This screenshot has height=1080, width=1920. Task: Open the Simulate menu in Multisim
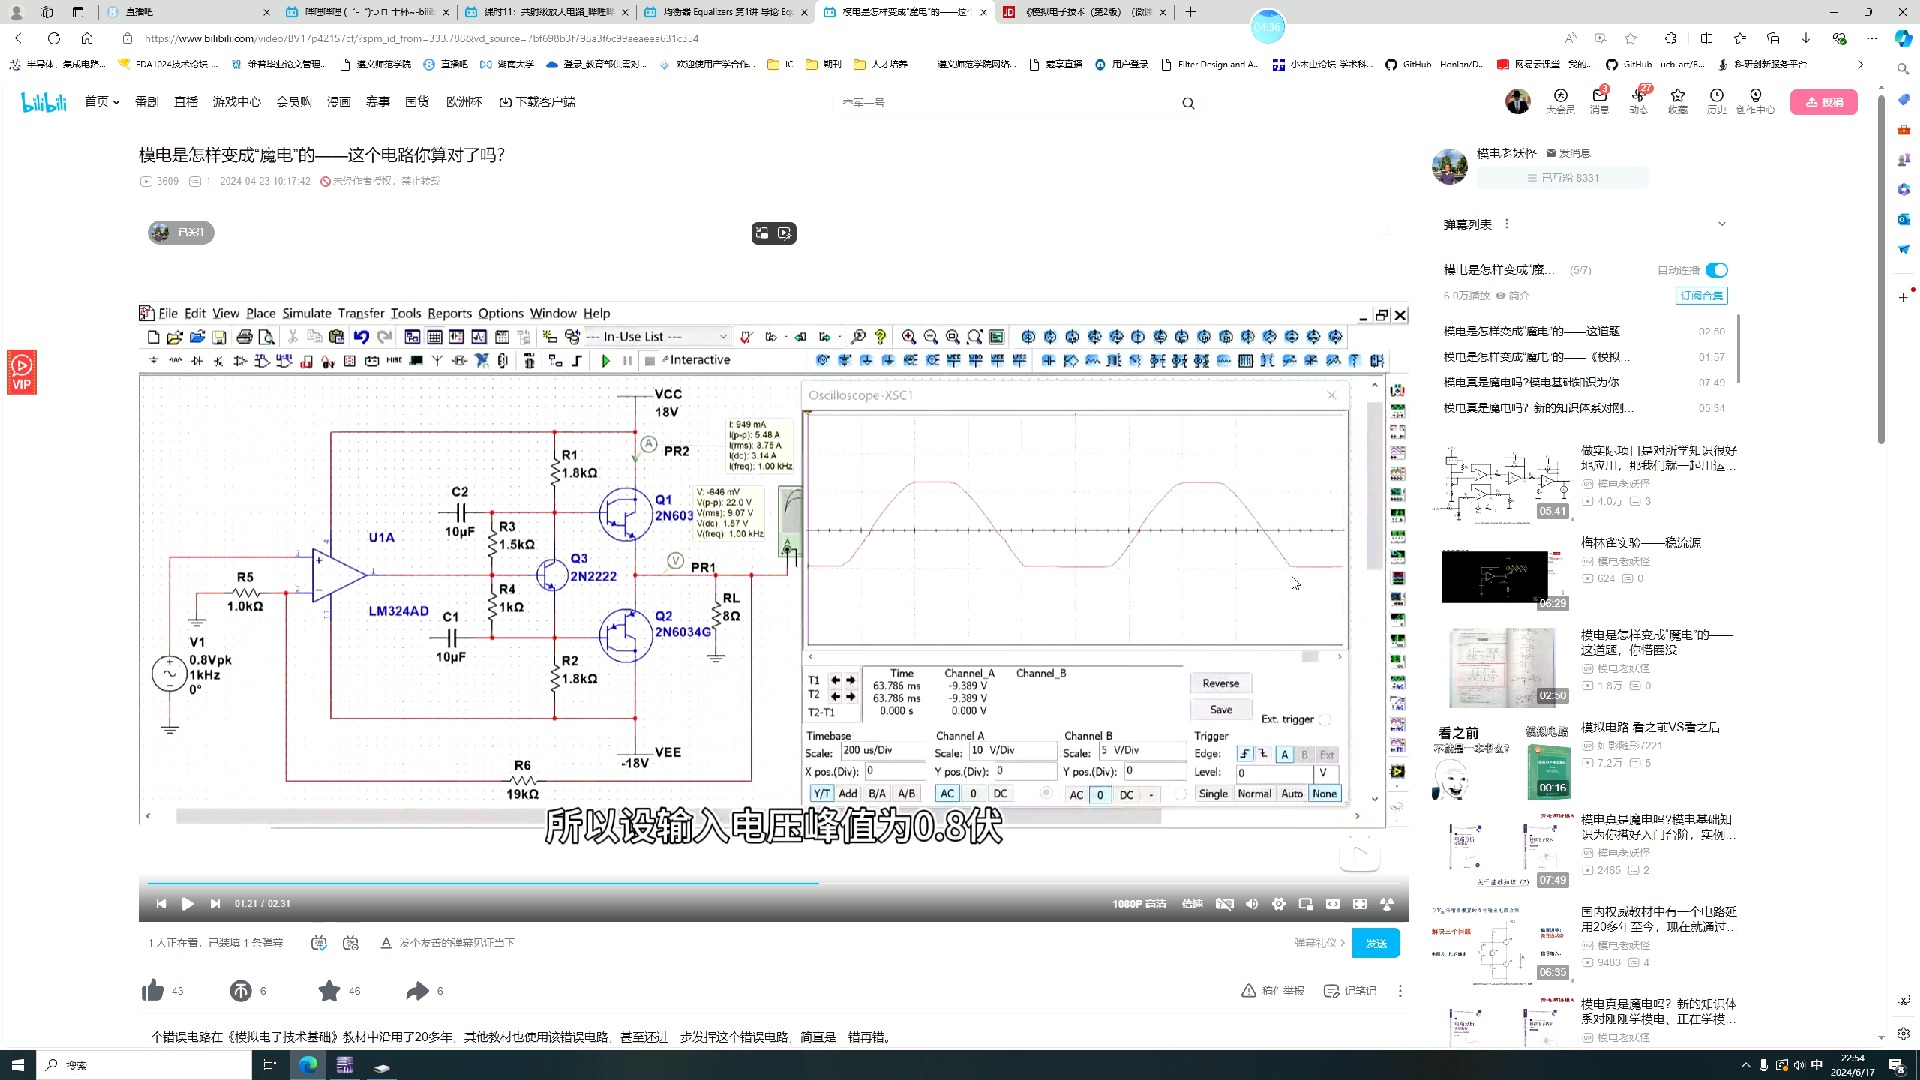coord(306,313)
